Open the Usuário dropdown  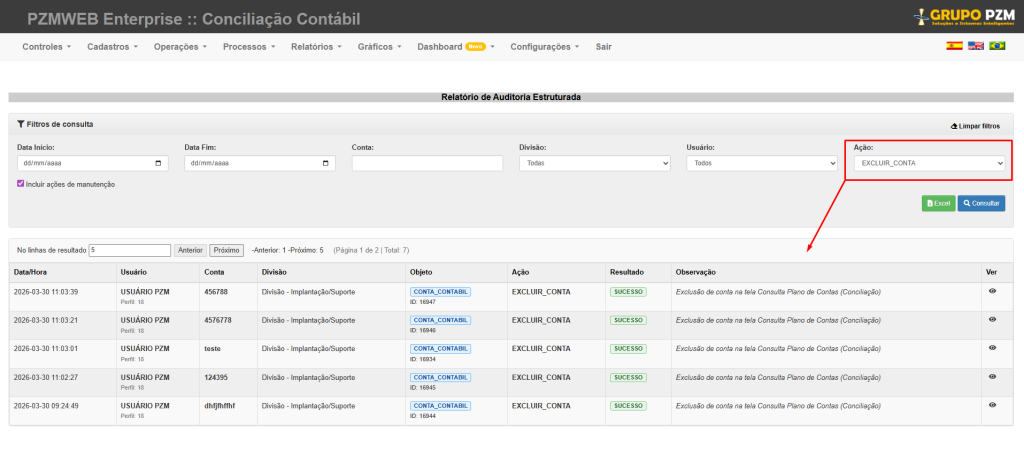click(761, 163)
